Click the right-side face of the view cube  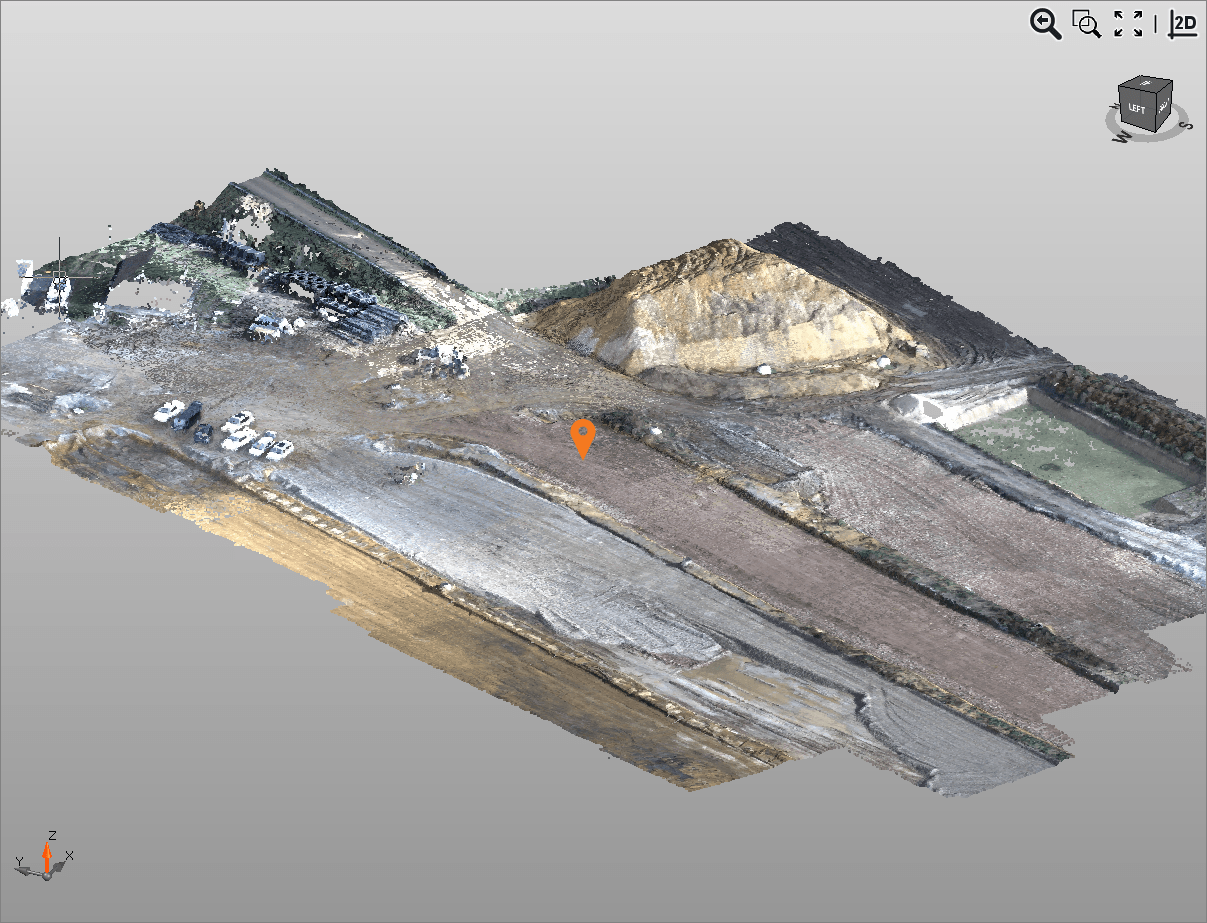click(1164, 105)
